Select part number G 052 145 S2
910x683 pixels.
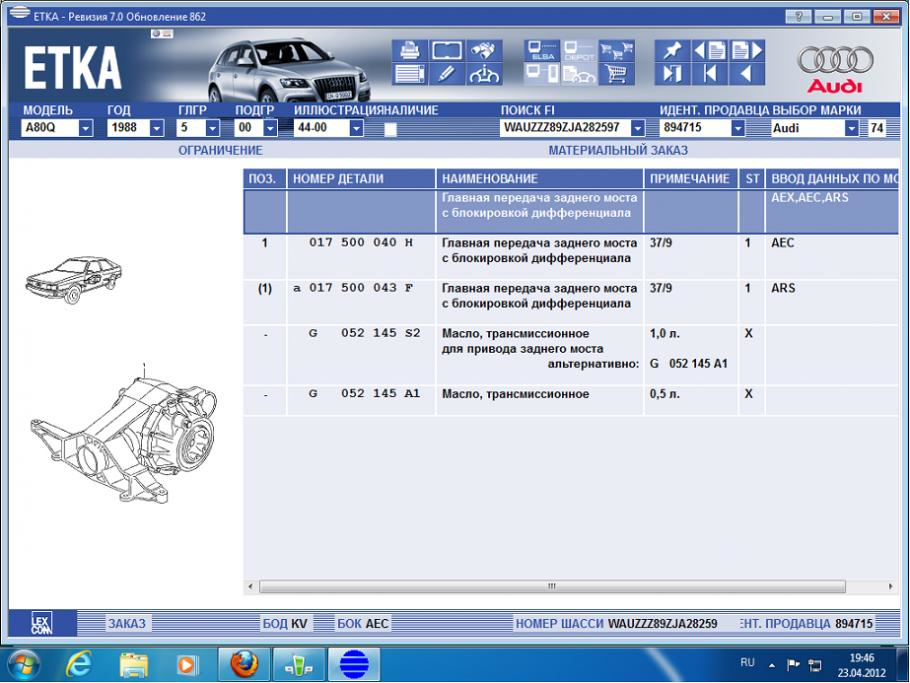[x=364, y=333]
